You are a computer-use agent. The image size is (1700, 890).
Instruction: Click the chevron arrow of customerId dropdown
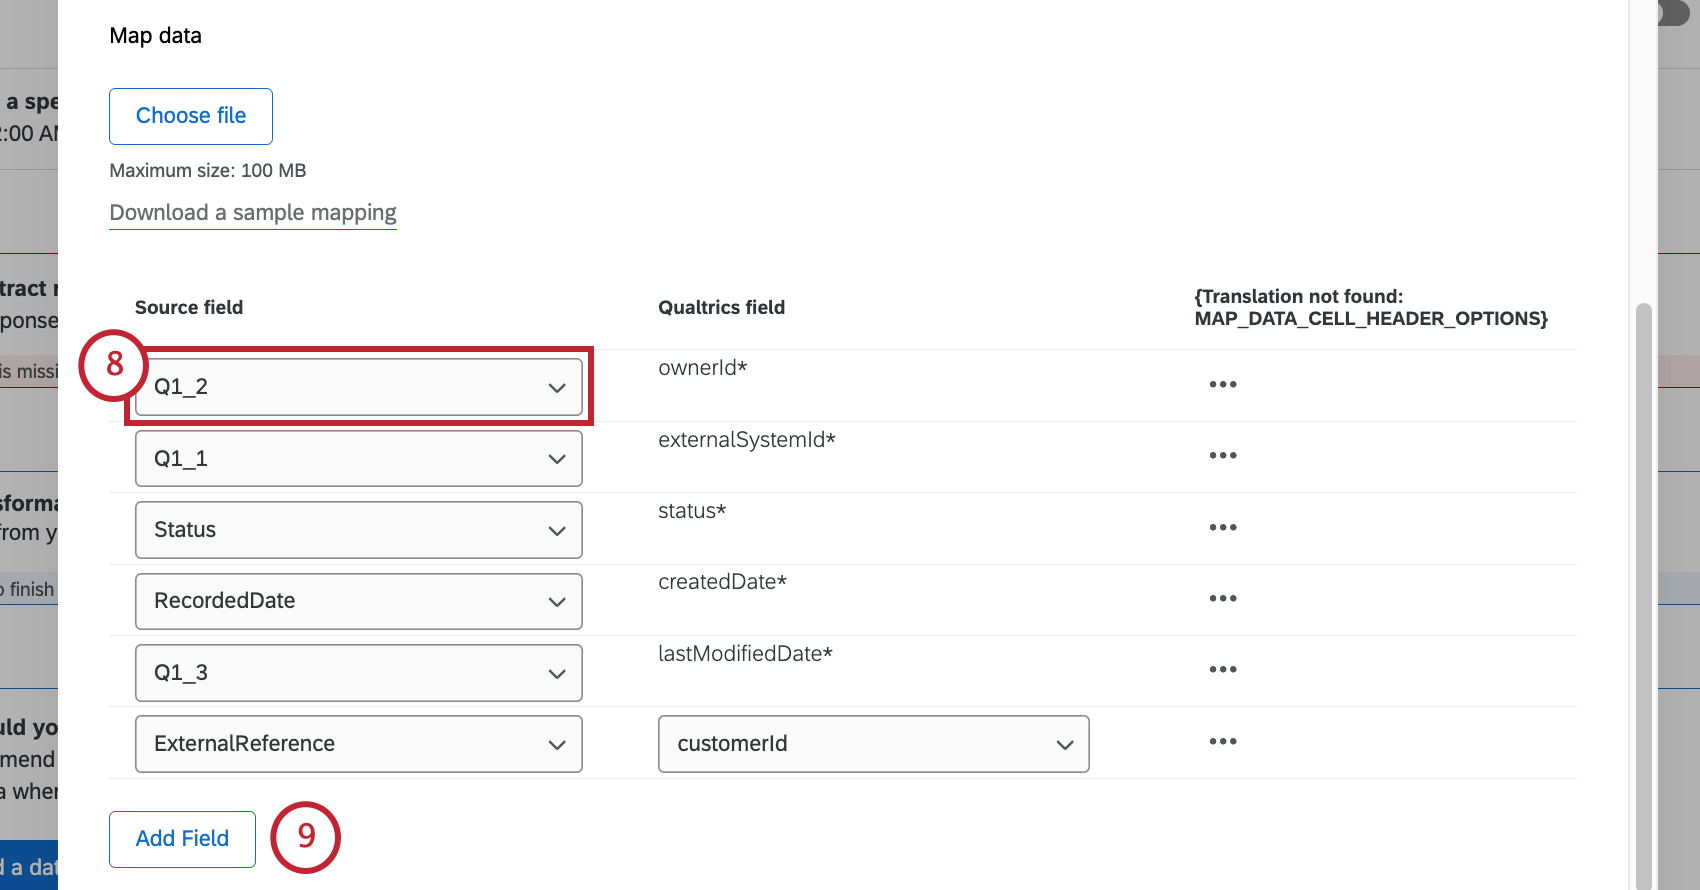[x=1065, y=745]
